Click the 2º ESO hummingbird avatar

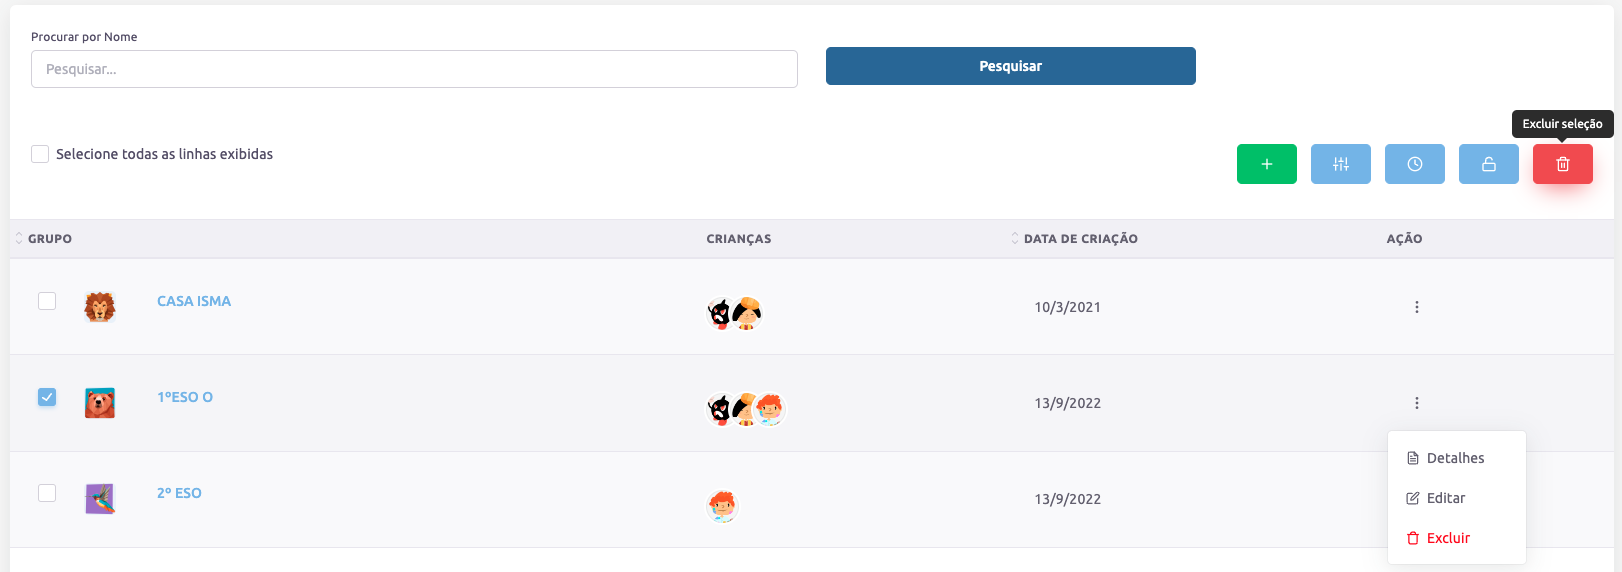100,498
